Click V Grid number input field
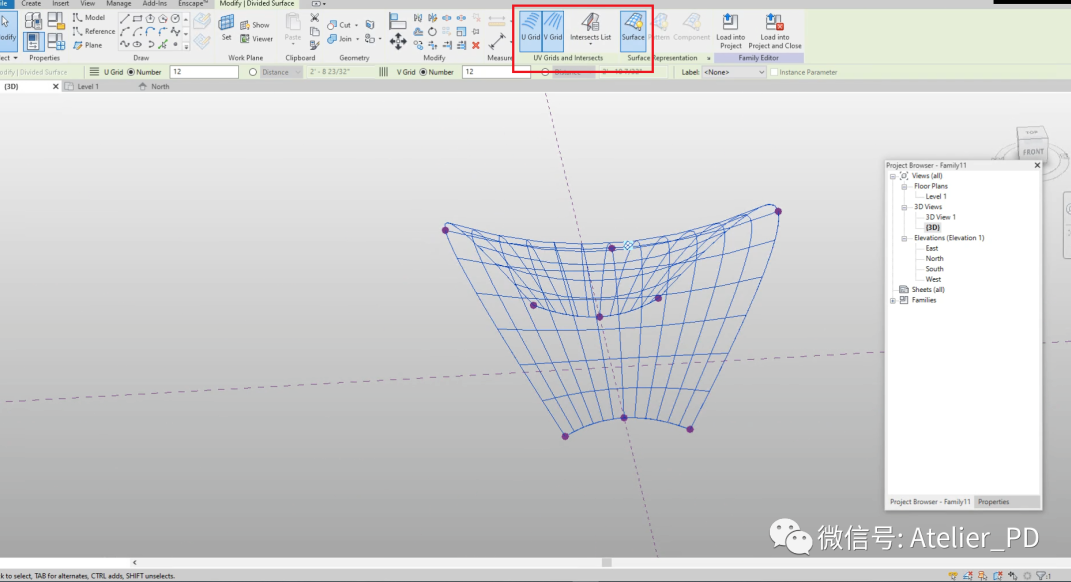 click(x=496, y=72)
